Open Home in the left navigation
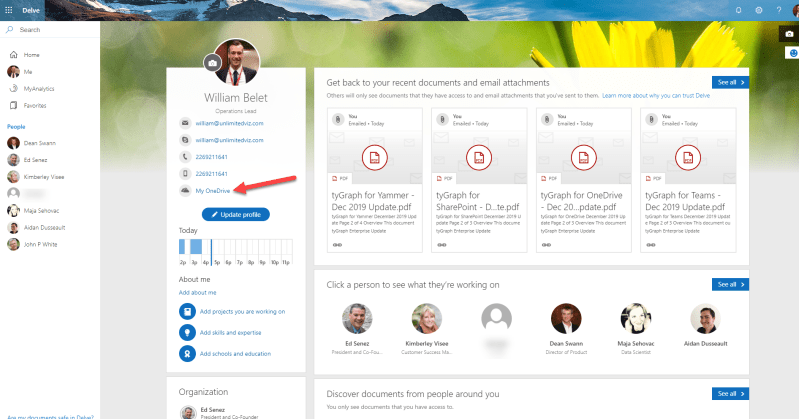This screenshot has width=799, height=419. tap(31, 54)
